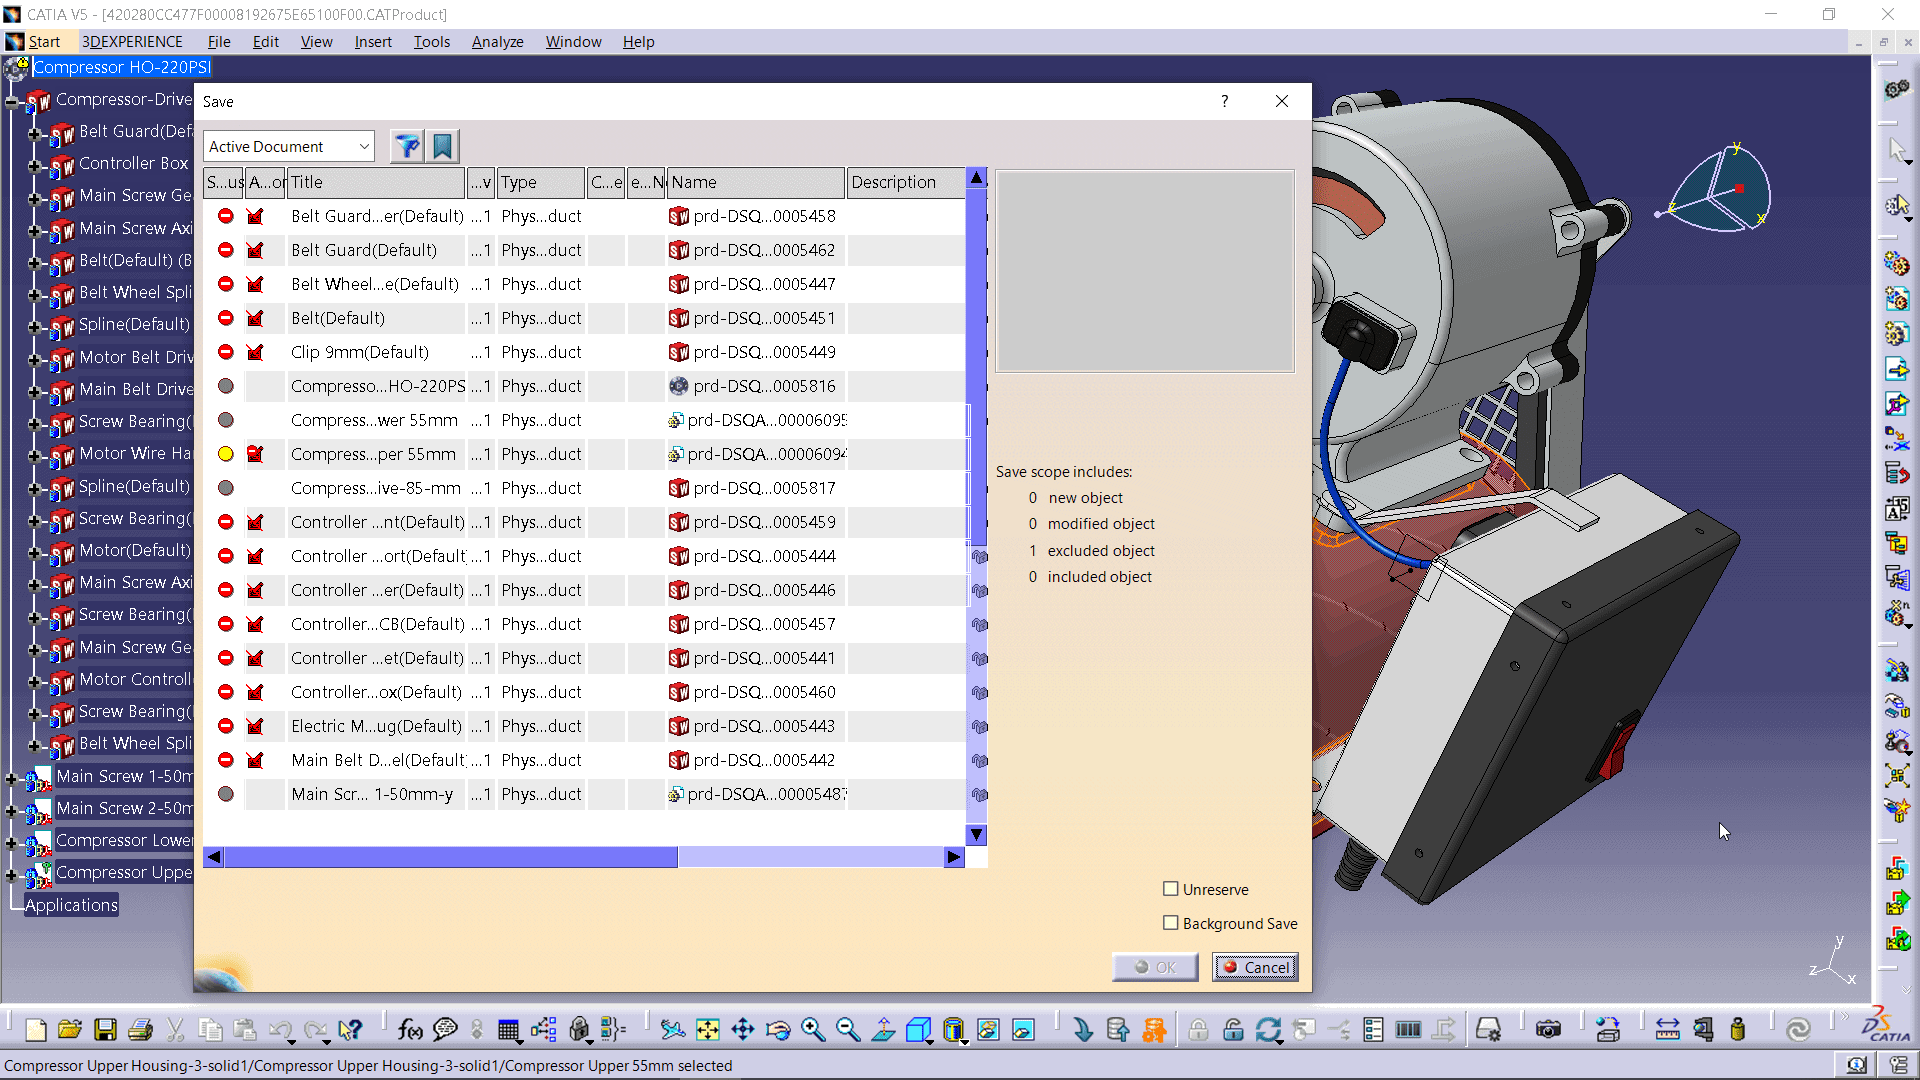
Task: Open the Analyze menu
Action: click(498, 41)
